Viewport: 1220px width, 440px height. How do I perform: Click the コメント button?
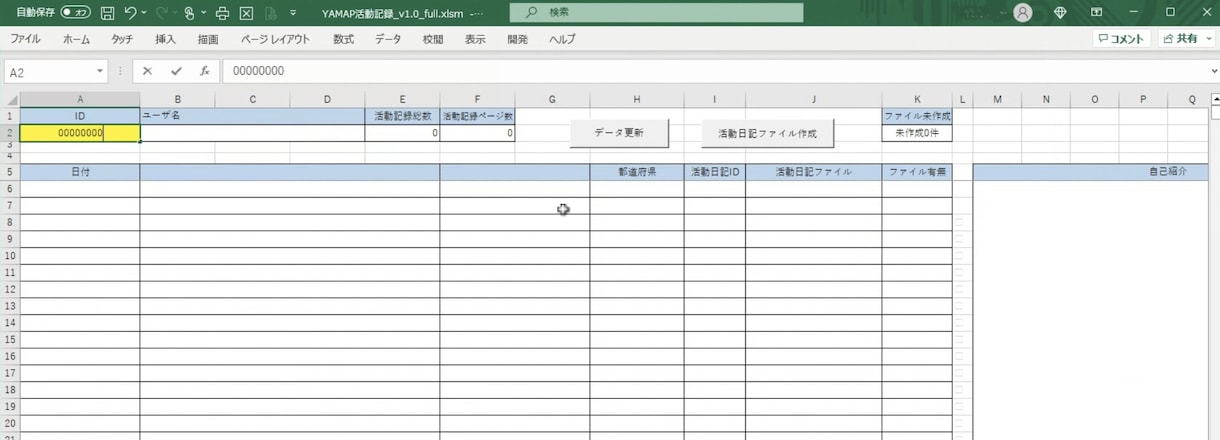(1121, 39)
